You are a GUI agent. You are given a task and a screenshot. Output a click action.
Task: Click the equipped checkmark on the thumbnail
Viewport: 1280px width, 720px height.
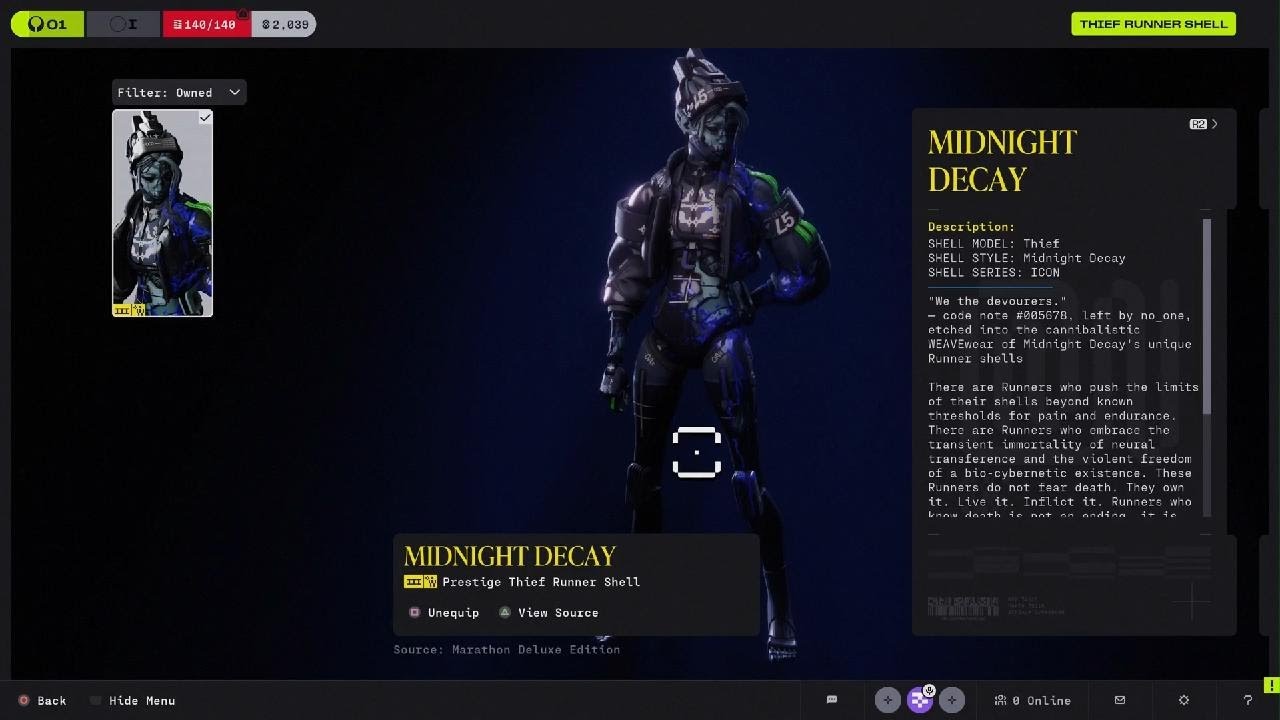click(x=205, y=118)
